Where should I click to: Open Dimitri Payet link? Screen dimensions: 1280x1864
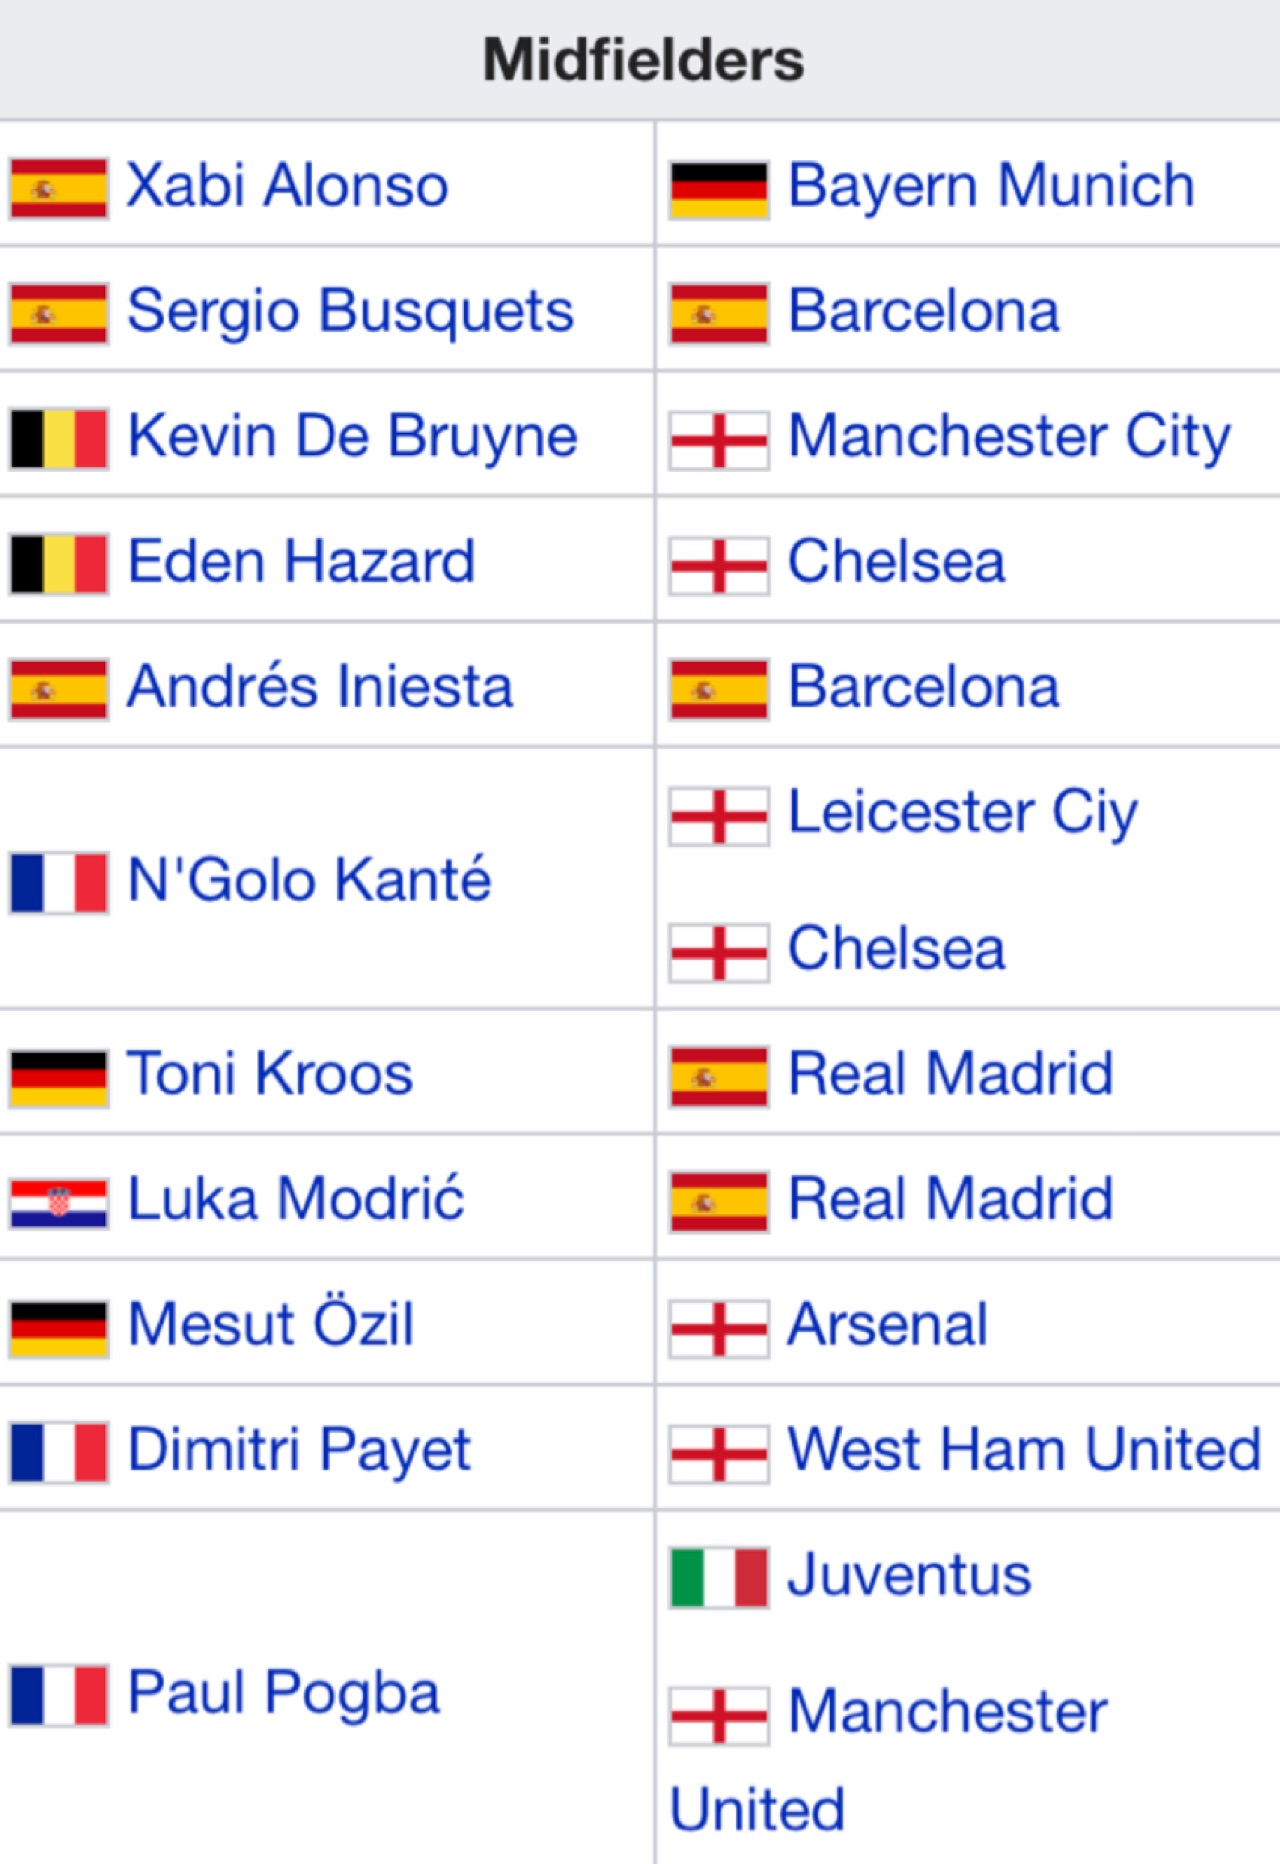click(x=299, y=1451)
